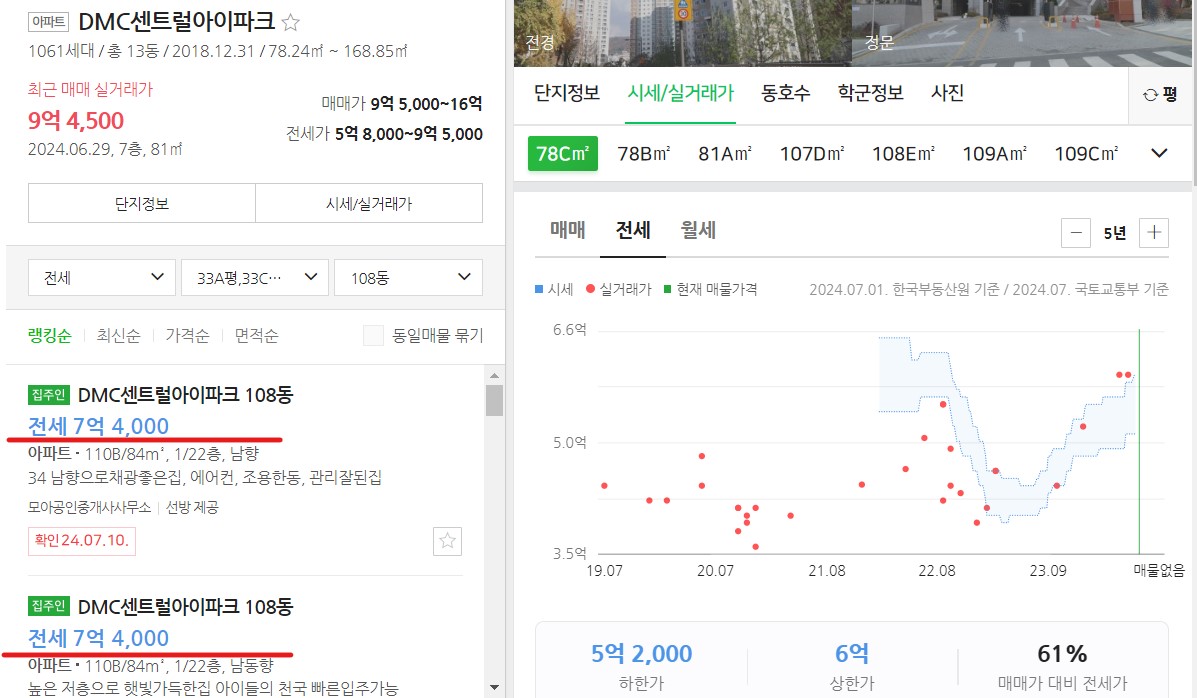Click the left-panel 단지정보 button

point(142,203)
